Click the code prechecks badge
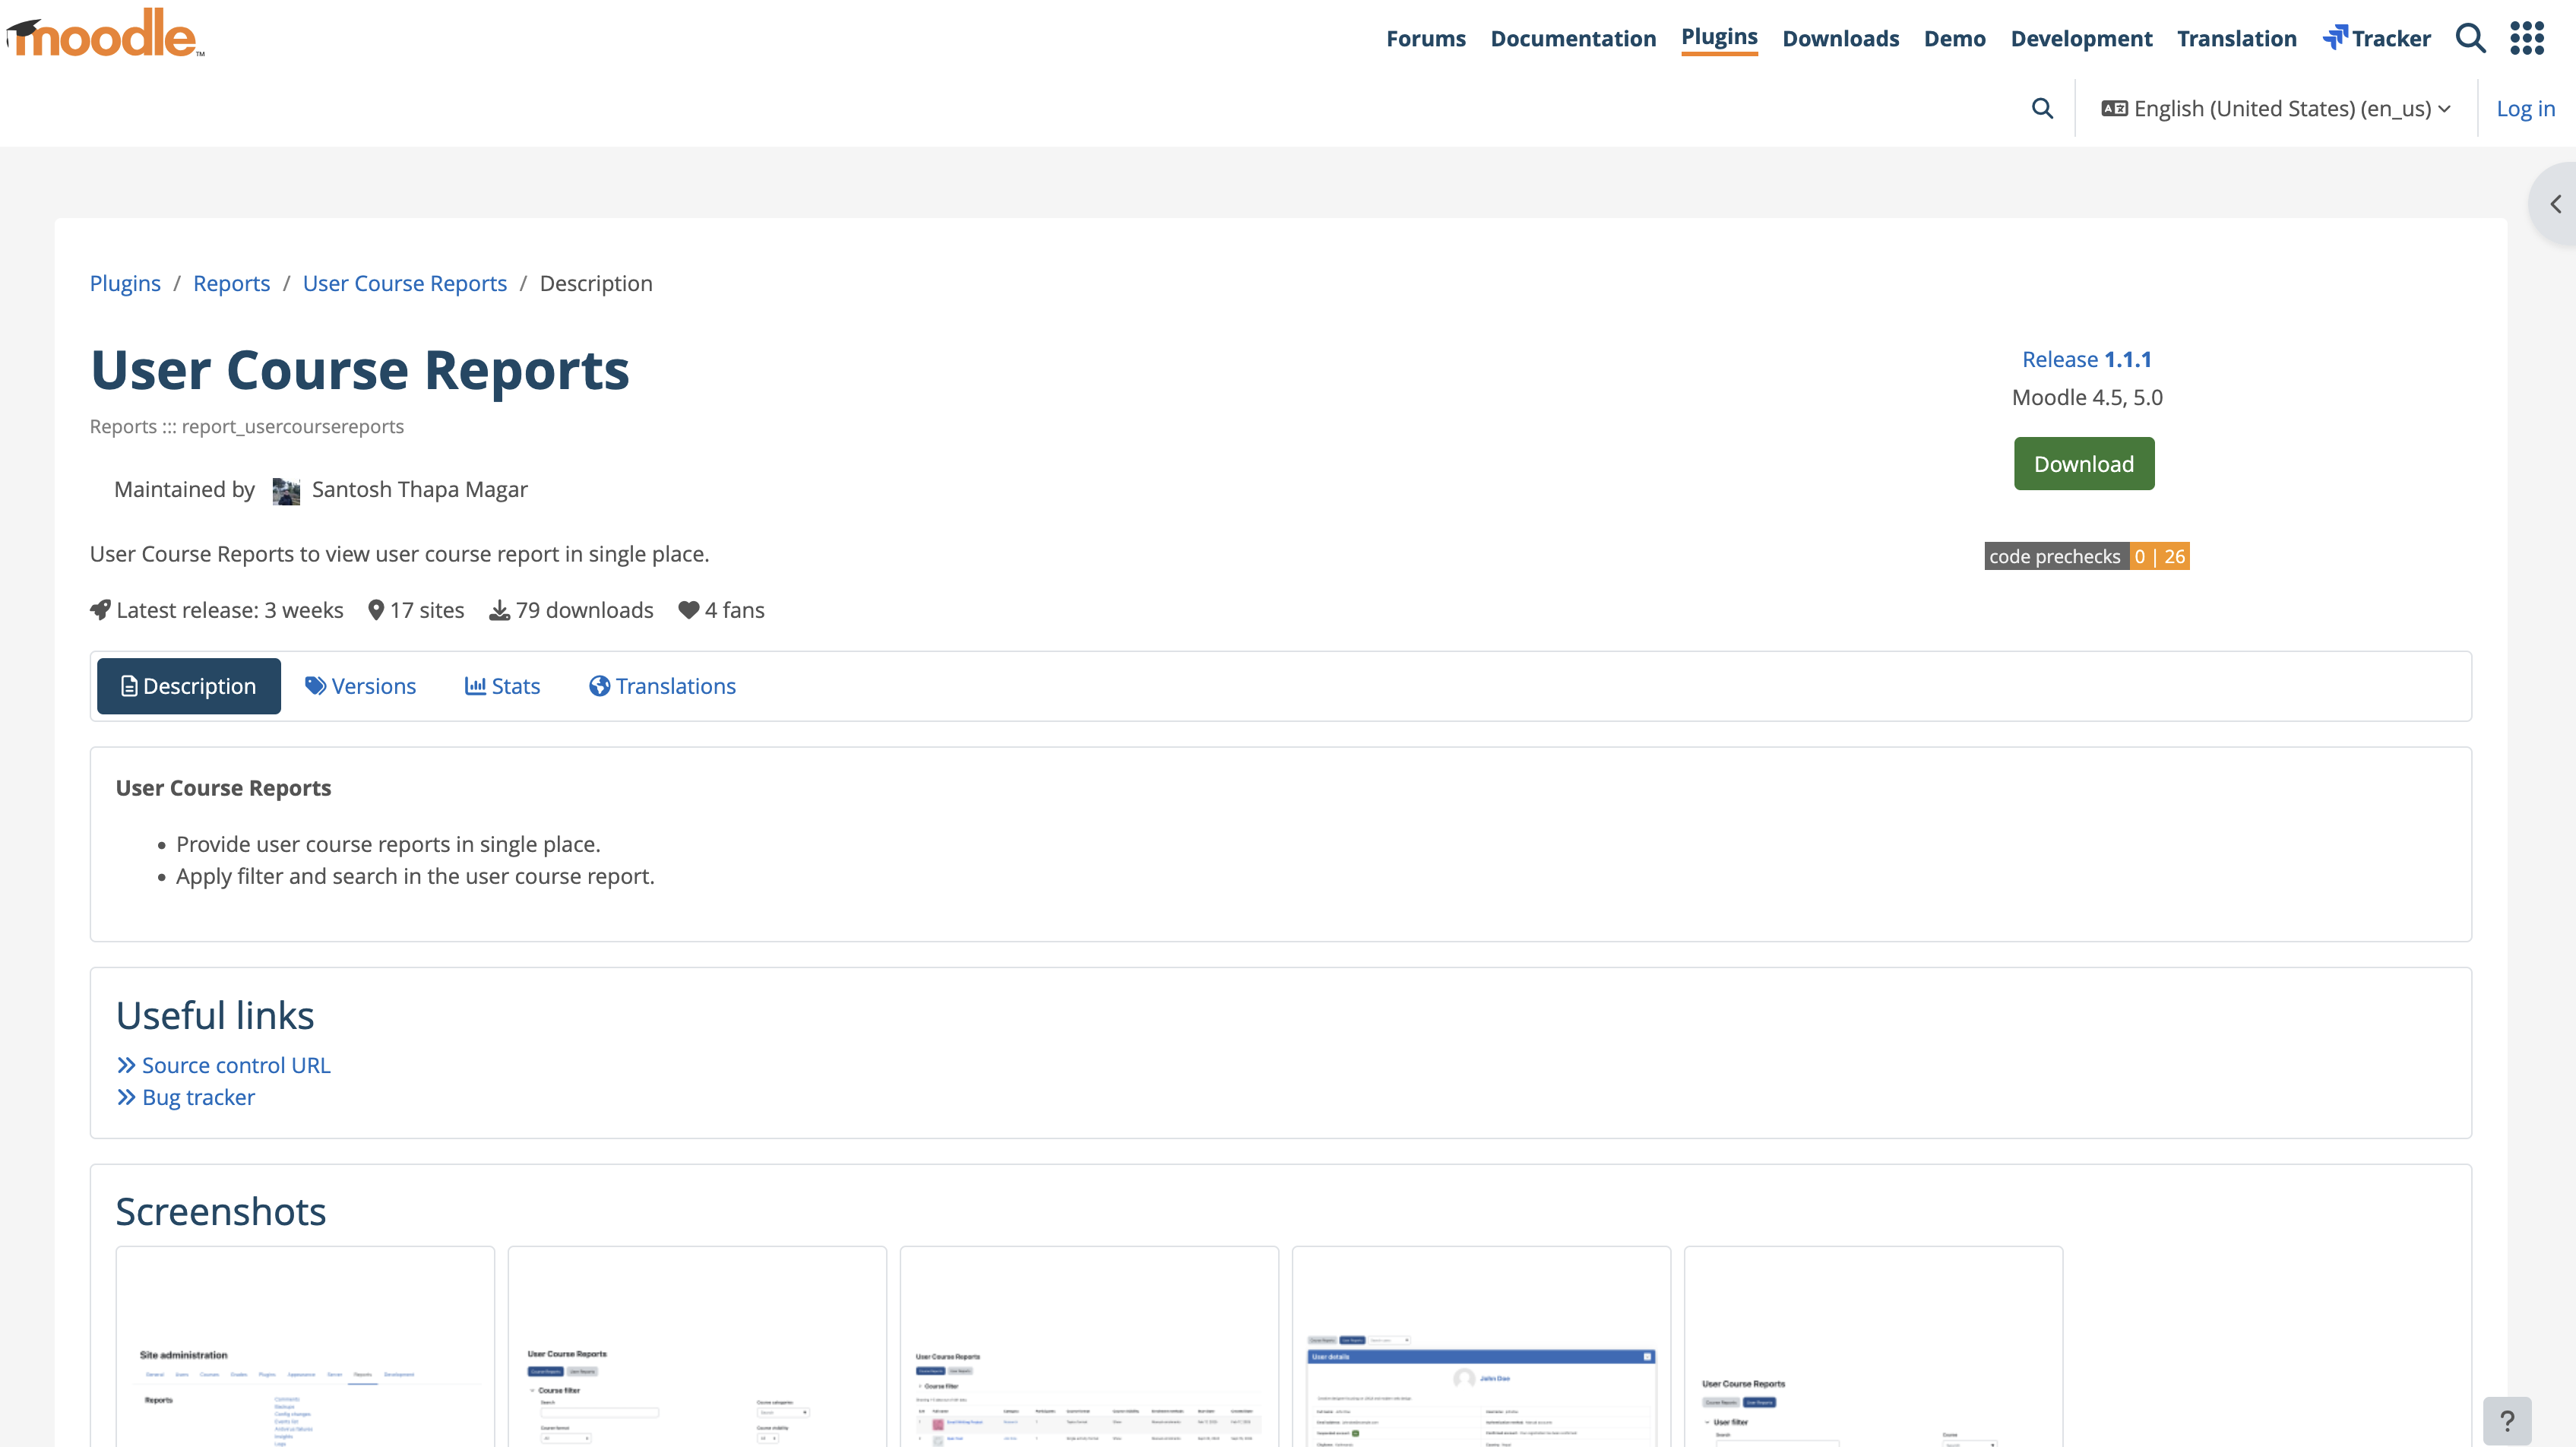2576x1447 pixels. [2086, 556]
